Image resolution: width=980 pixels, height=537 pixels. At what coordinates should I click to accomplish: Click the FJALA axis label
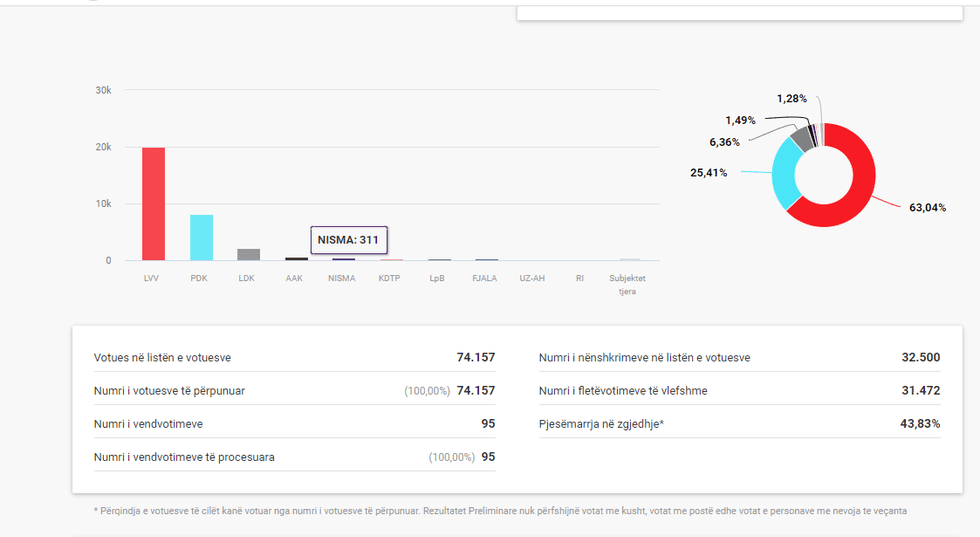485,278
